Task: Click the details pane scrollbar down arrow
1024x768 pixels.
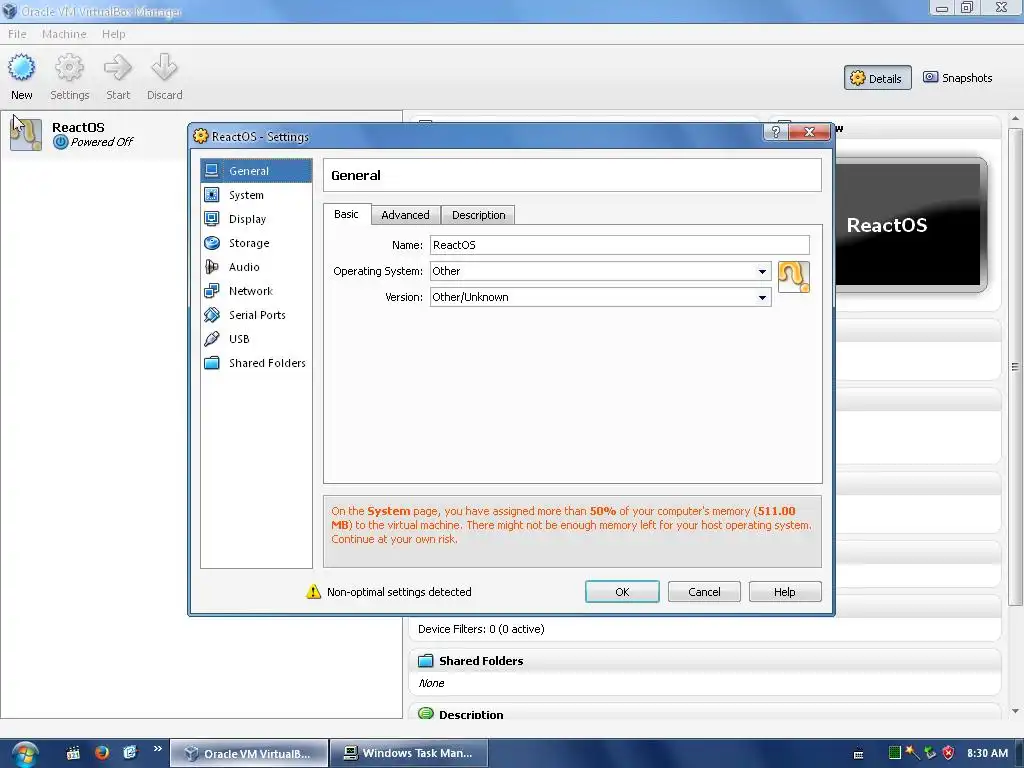Action: click(x=1015, y=711)
